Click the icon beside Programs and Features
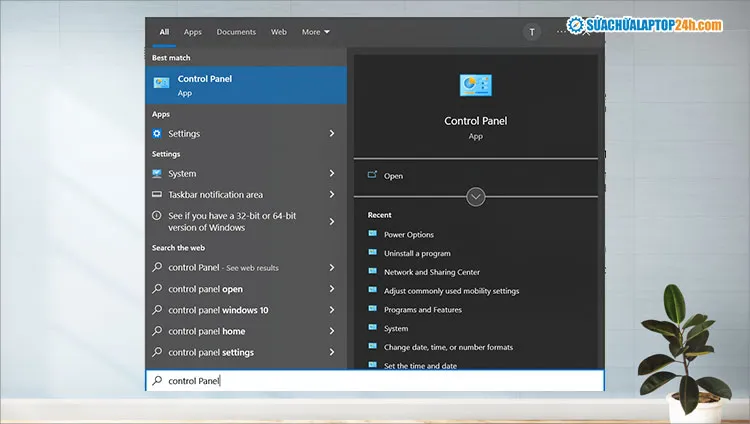Image resolution: width=750 pixels, height=424 pixels. tap(373, 309)
